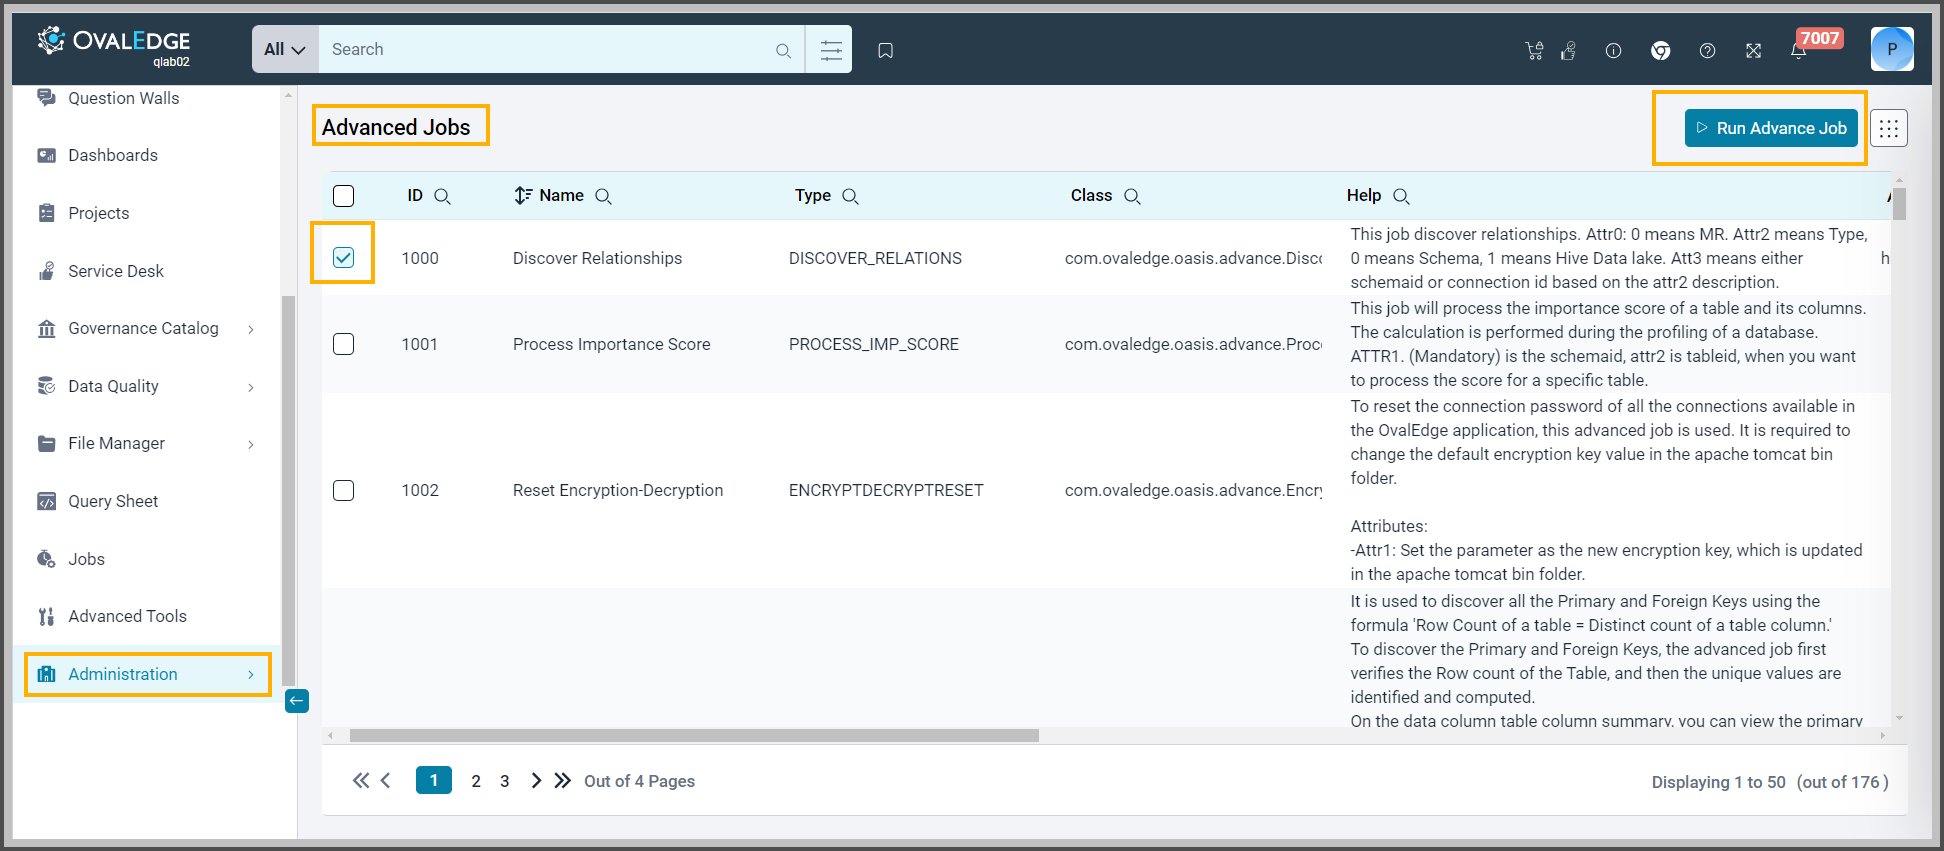Collapse sidebar using the left arrow button
Screen dimensions: 1944x851
pyautogui.click(x=297, y=701)
